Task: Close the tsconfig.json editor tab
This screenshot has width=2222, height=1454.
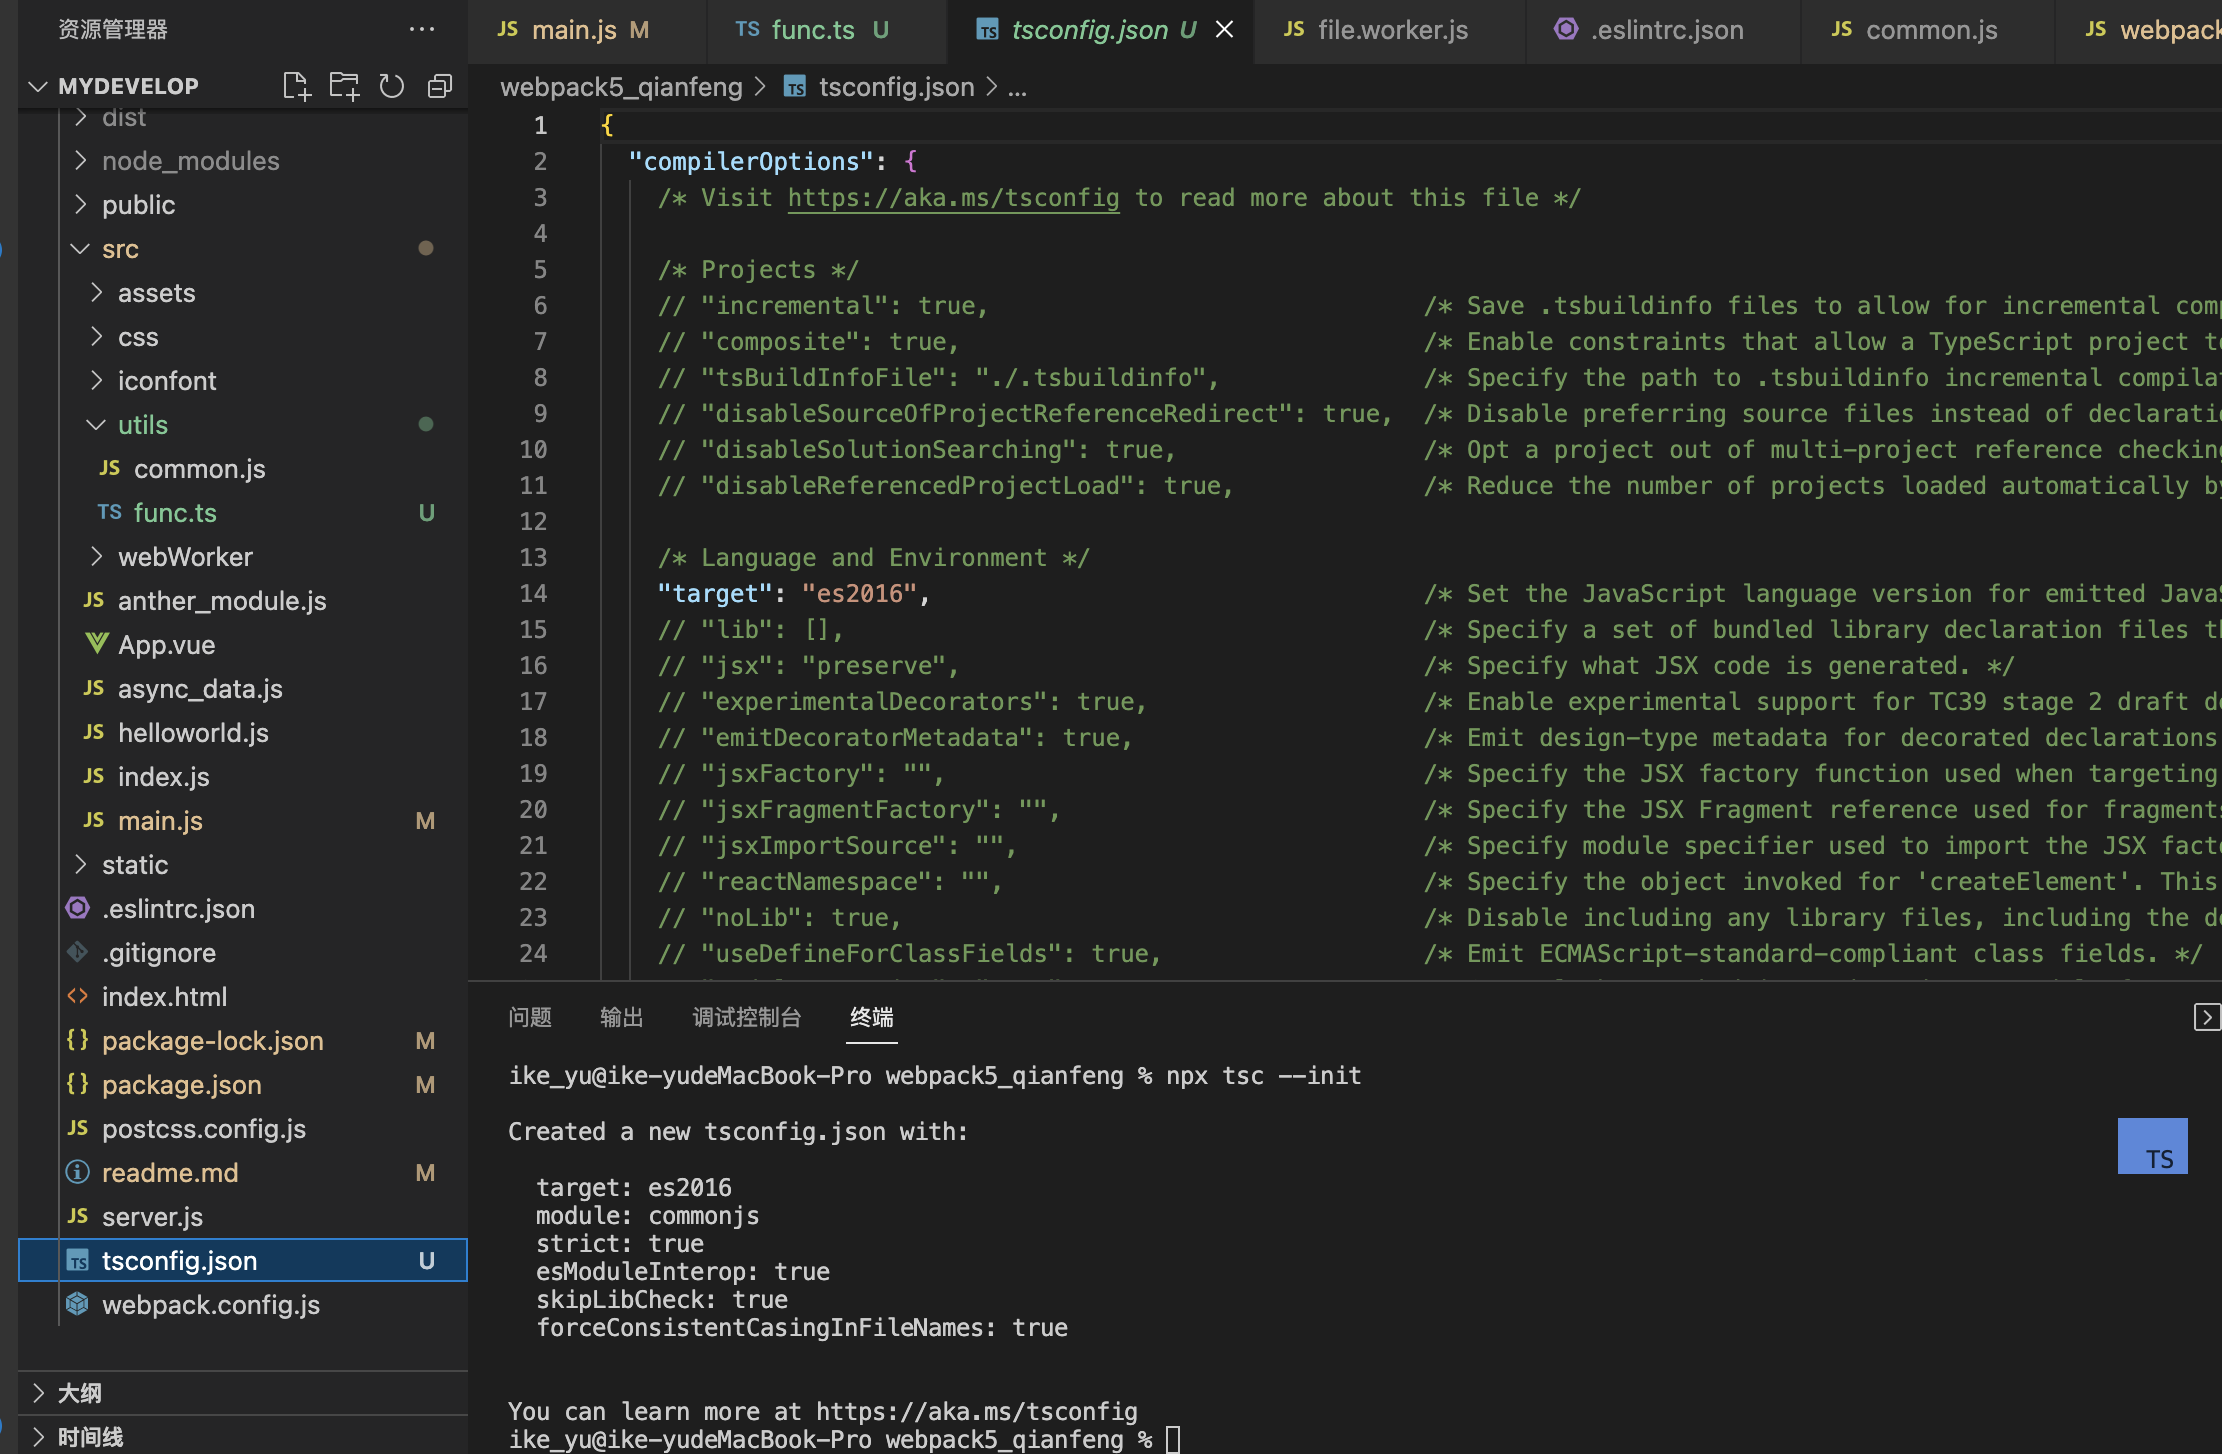Action: coord(1224,30)
